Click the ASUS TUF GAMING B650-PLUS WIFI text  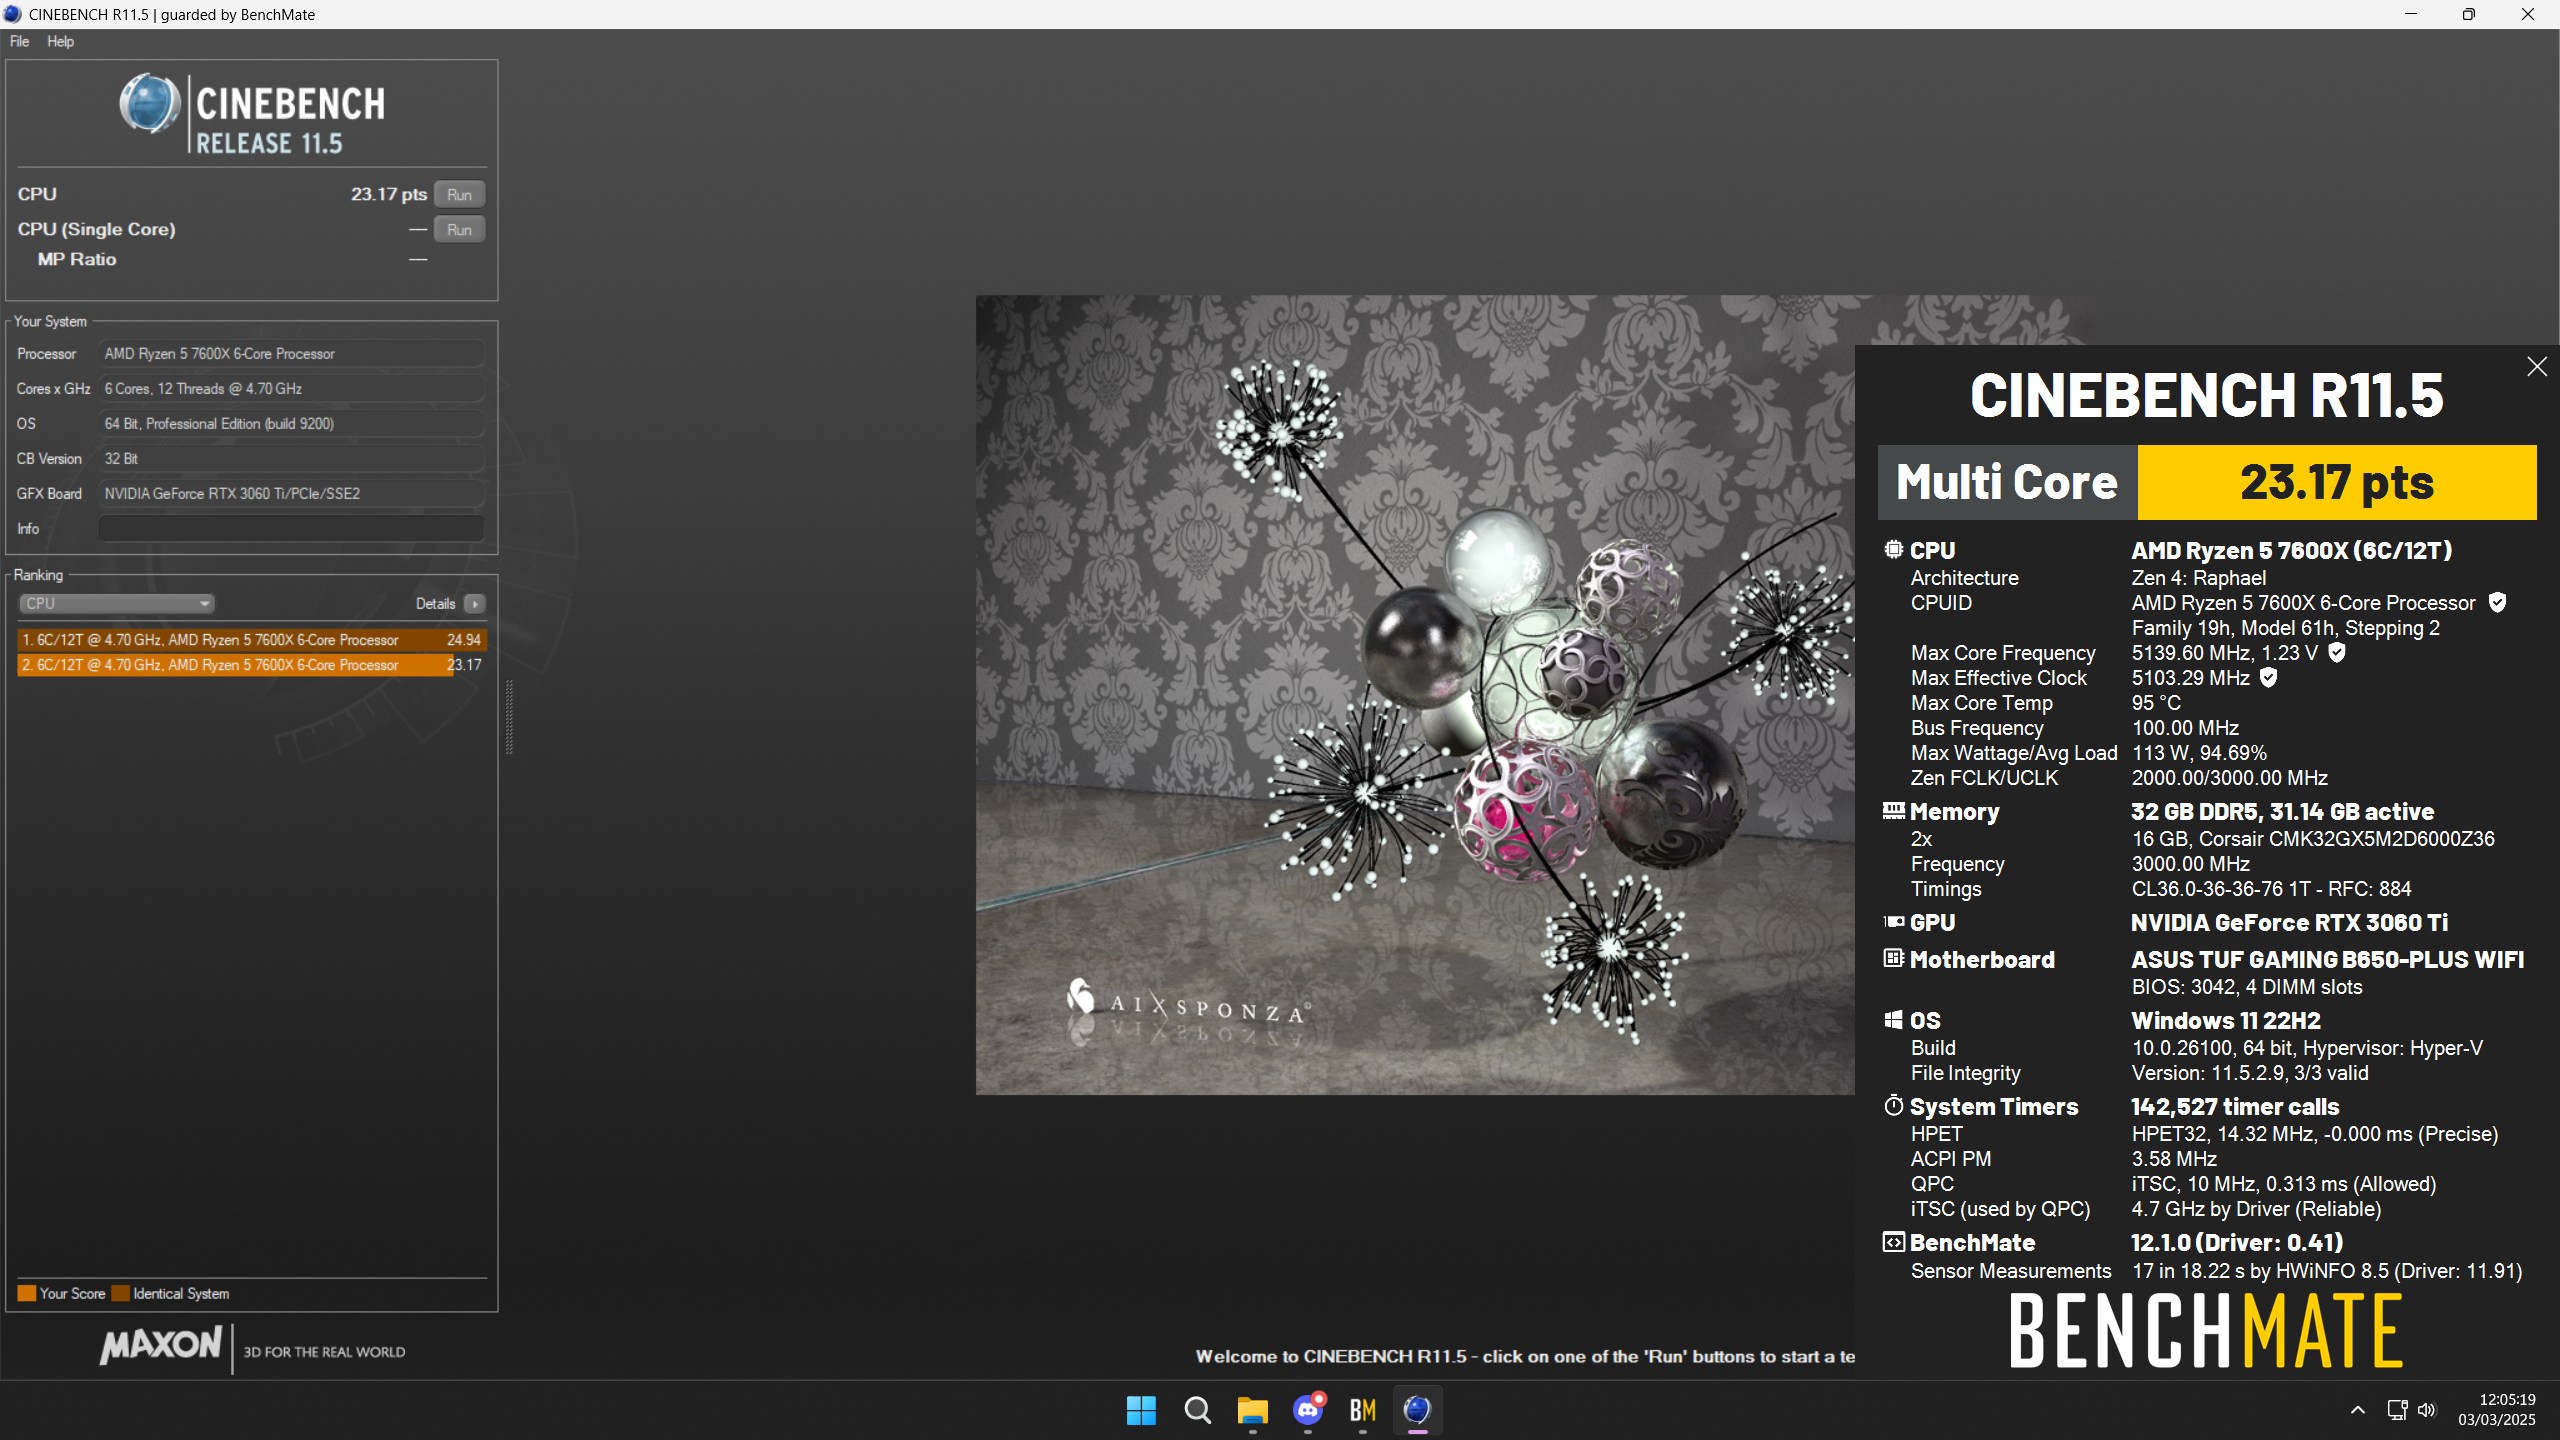coord(2327,959)
